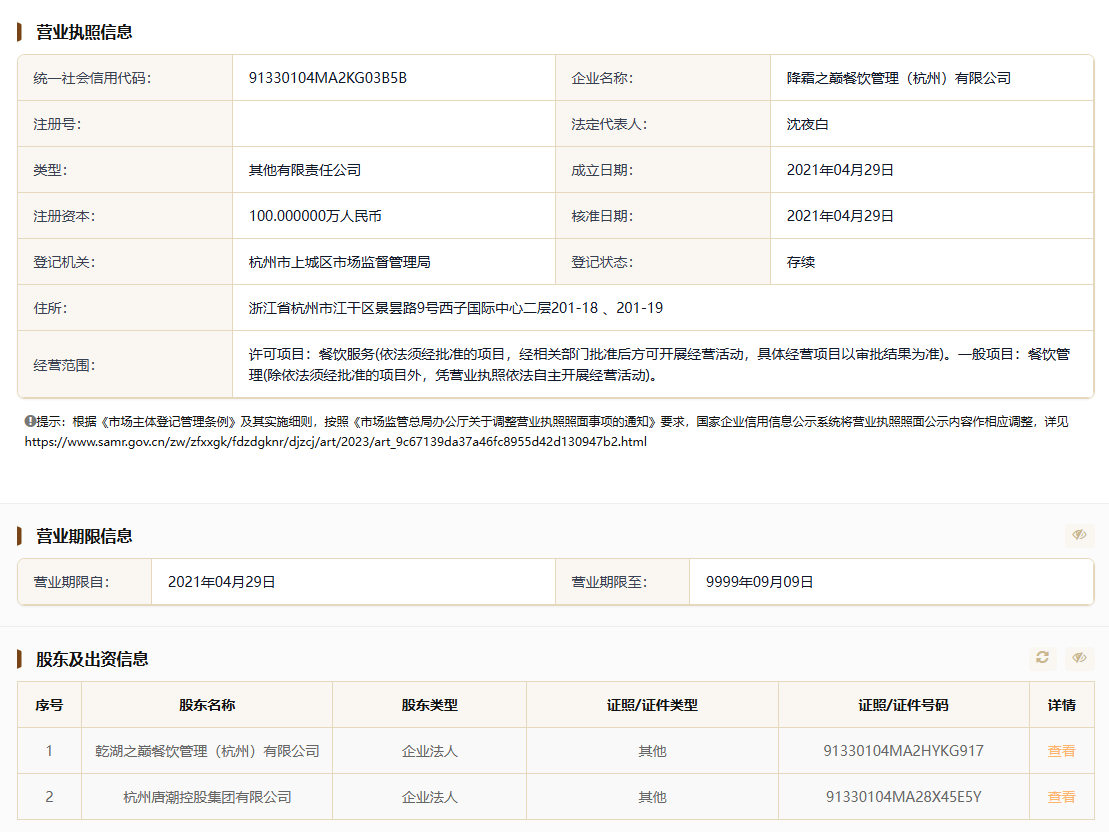Screen dimensions: 1109x832
Task: Click the 登记状态 label
Action: [x=602, y=262]
